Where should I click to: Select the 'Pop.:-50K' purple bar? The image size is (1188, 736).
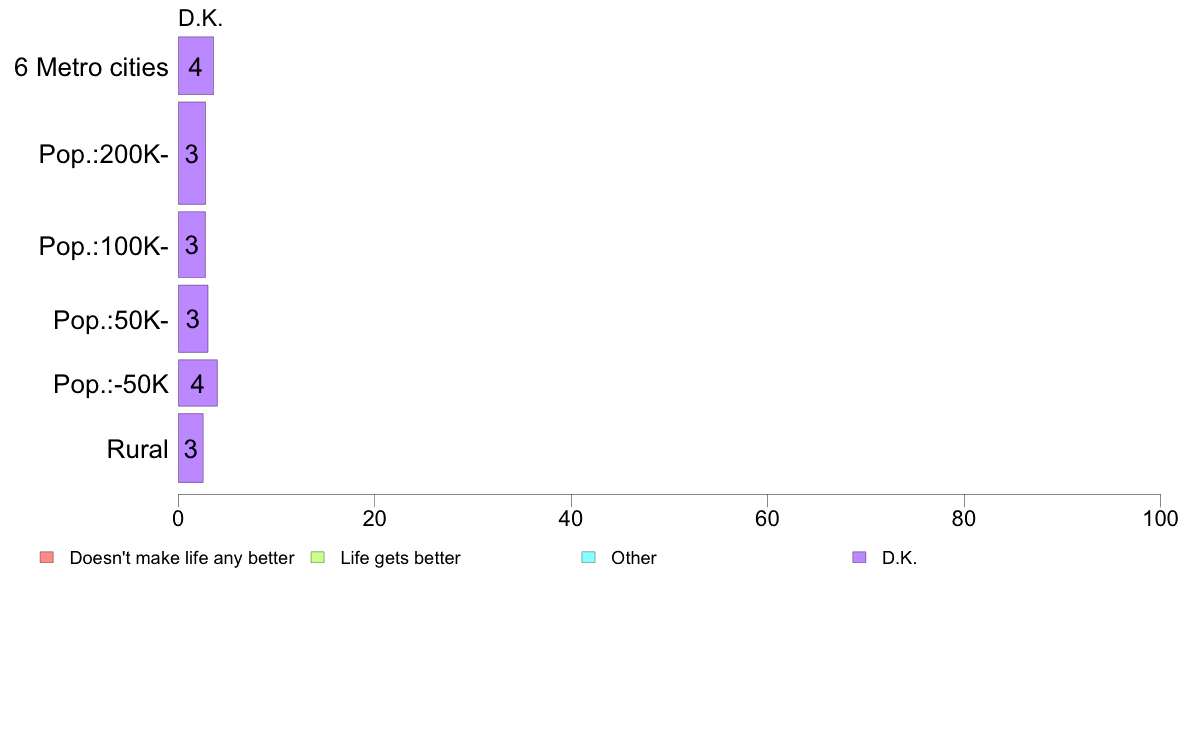pos(198,384)
